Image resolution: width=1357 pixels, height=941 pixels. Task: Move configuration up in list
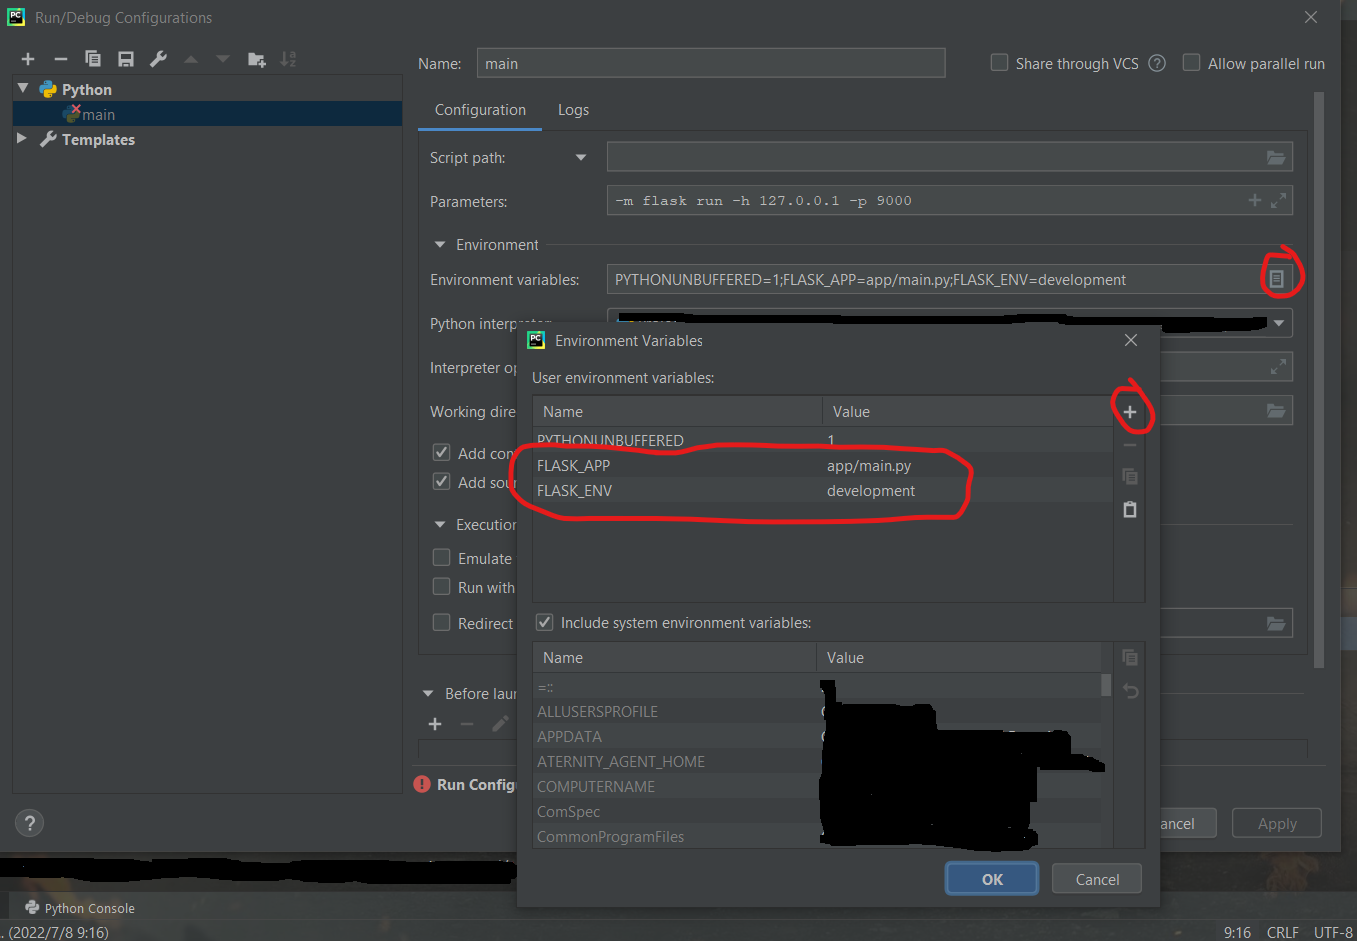pyautogui.click(x=191, y=59)
